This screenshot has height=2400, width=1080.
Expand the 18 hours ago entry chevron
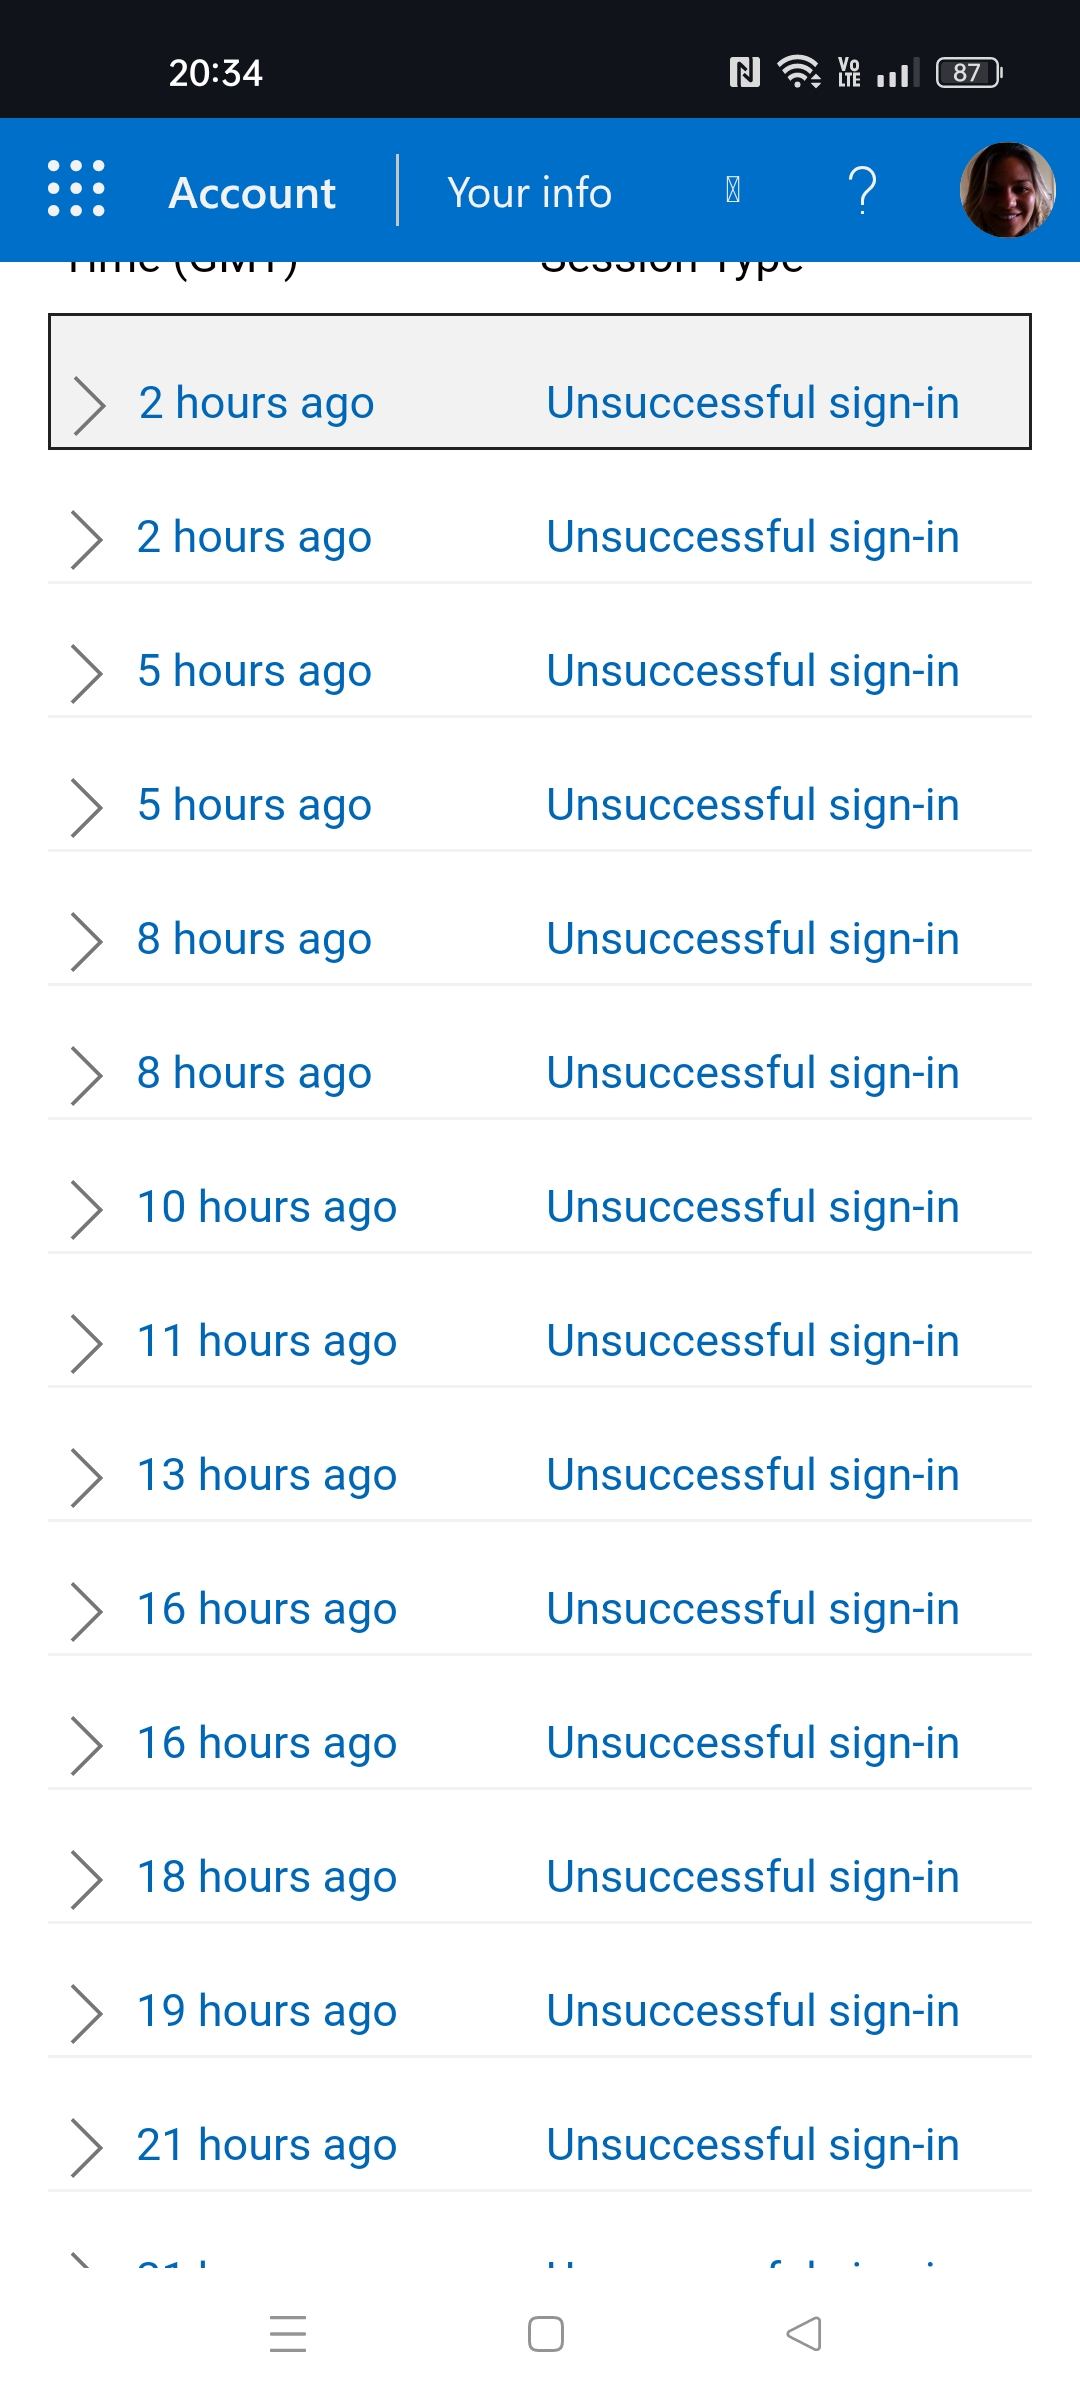tap(87, 1878)
